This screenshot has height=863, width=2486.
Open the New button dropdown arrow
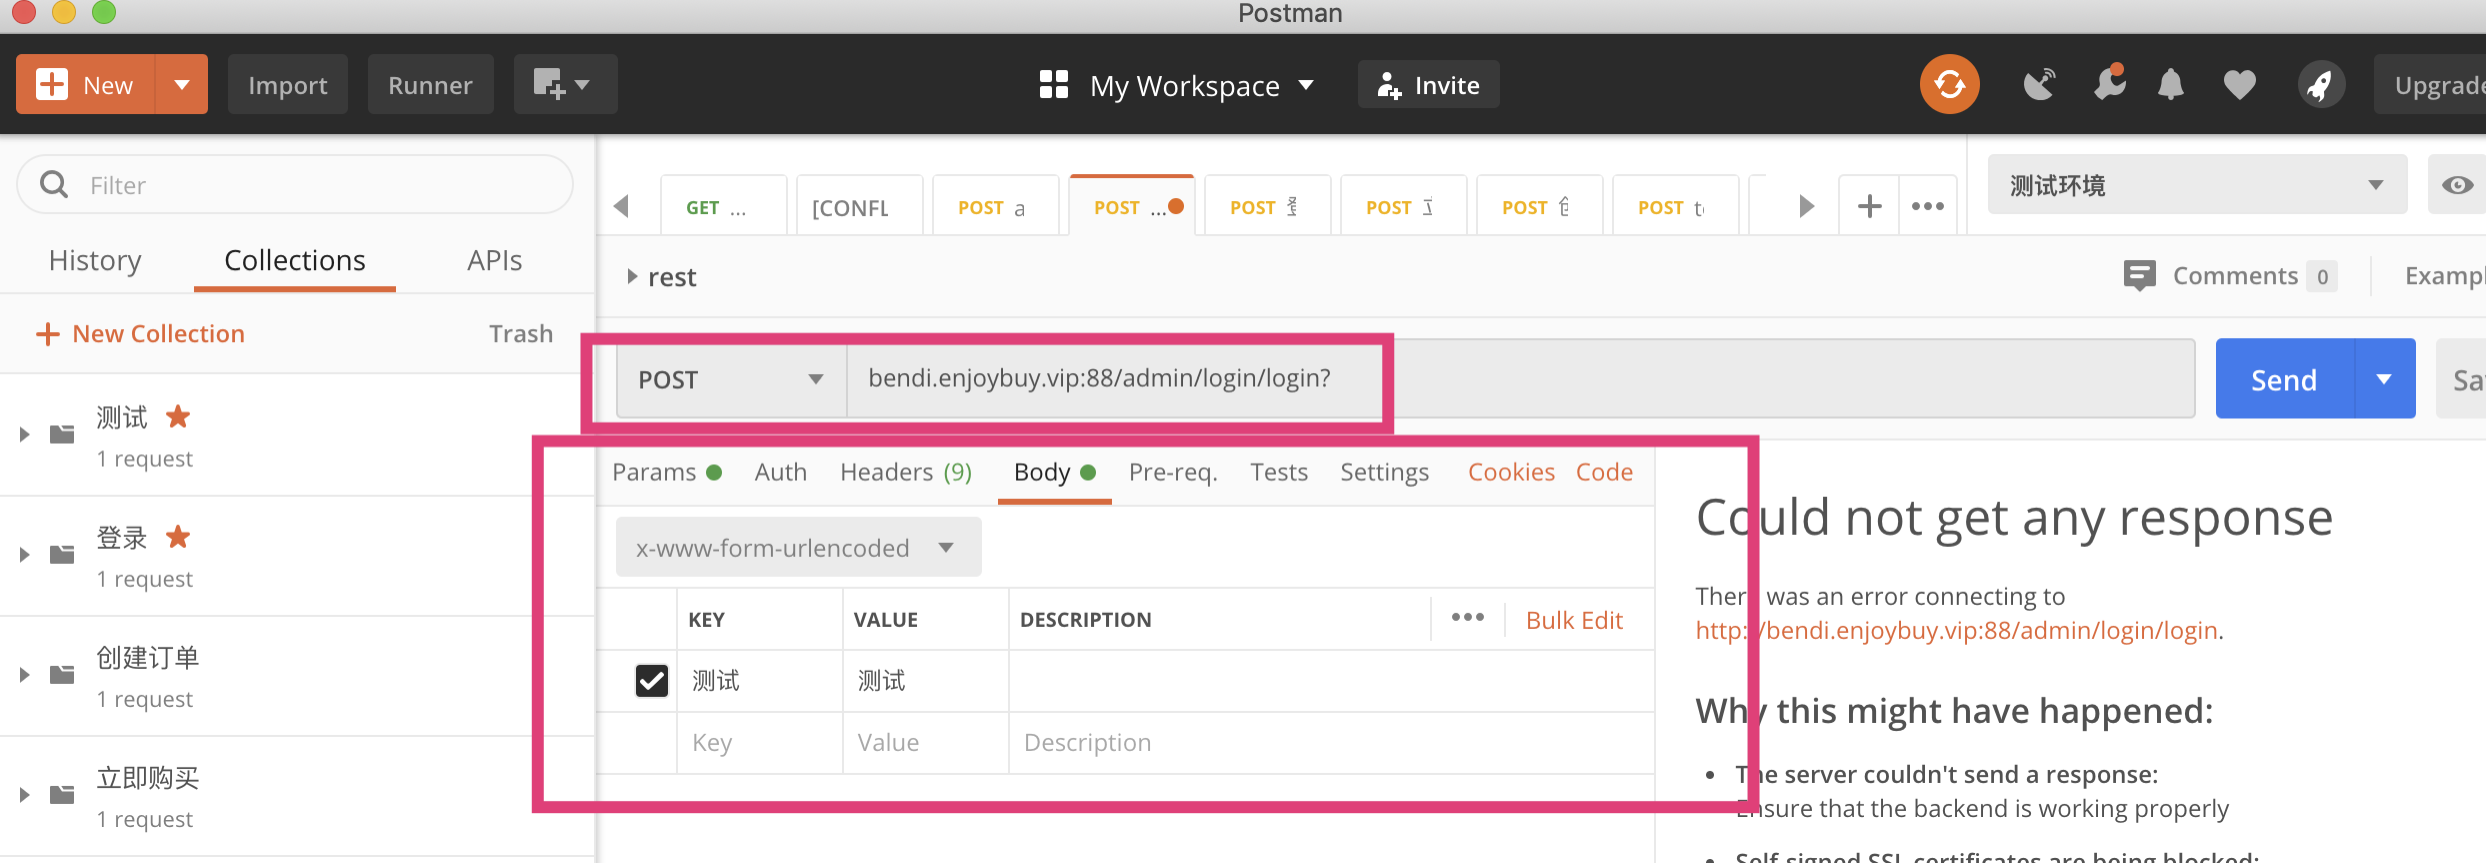coord(181,84)
